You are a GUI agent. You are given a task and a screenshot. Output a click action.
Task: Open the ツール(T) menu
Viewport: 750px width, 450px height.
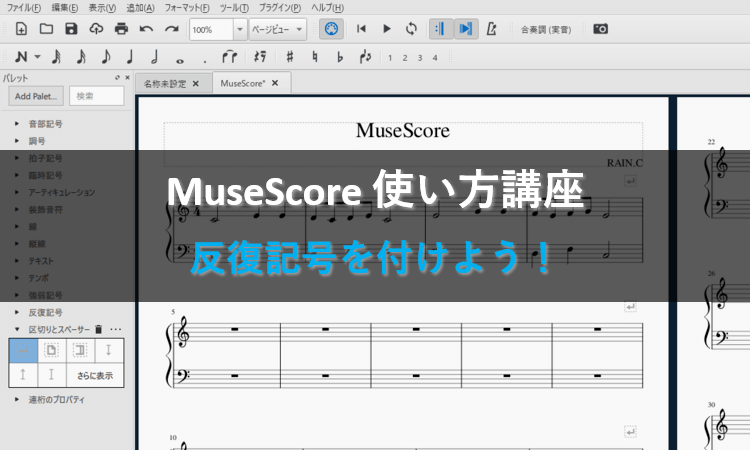point(234,8)
